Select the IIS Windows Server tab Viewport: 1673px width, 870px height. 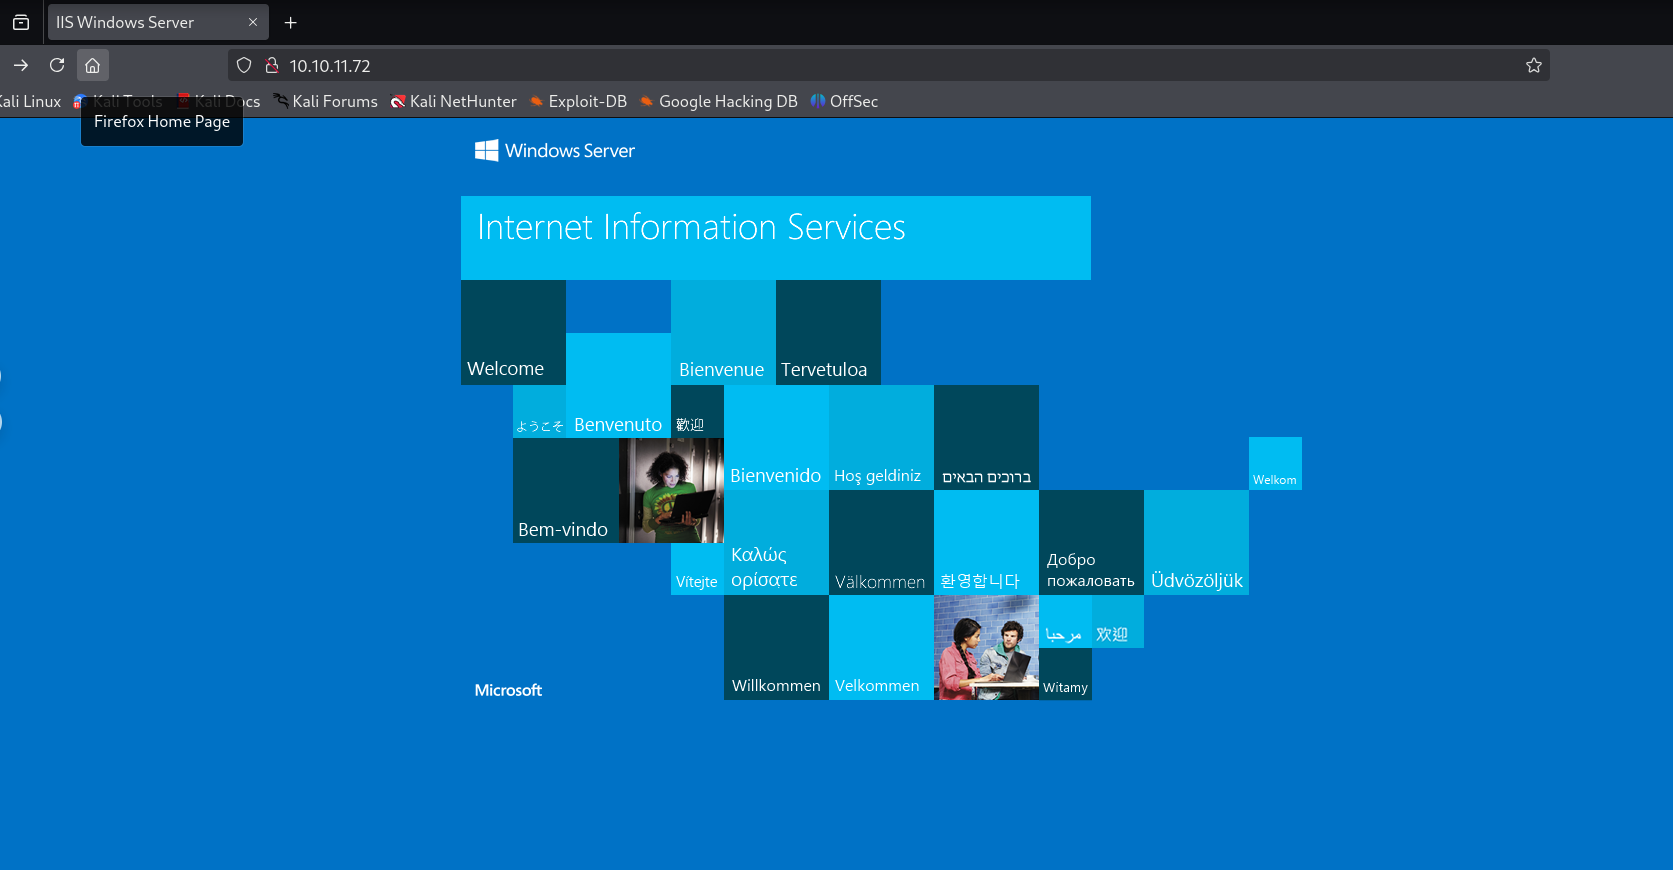click(x=140, y=23)
